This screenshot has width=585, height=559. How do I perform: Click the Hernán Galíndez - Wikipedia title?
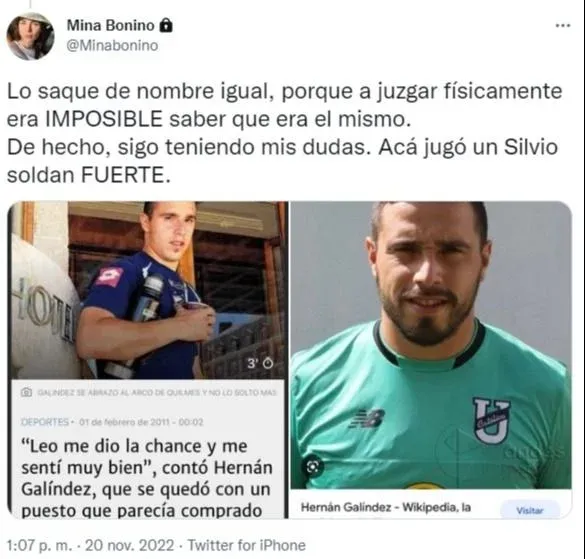click(386, 508)
